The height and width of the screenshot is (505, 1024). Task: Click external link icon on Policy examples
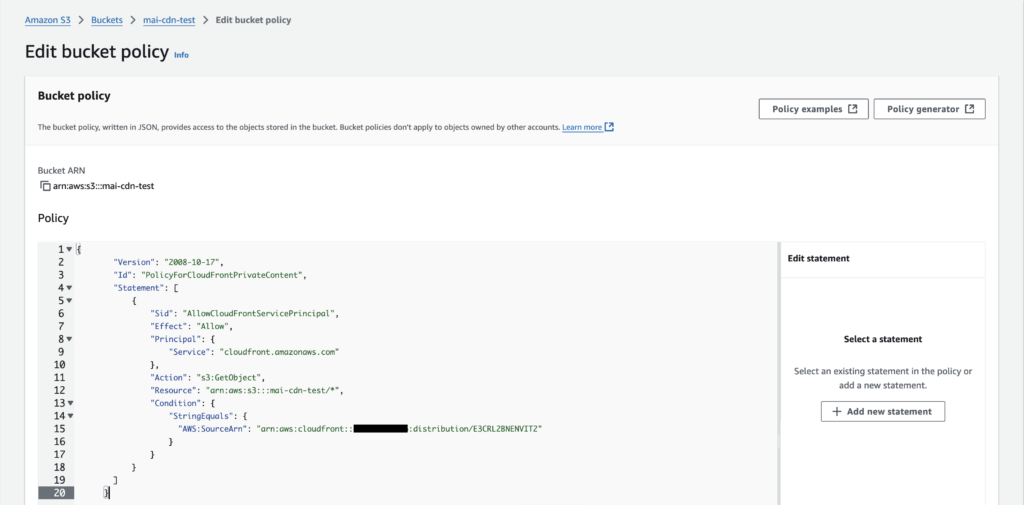click(x=852, y=109)
